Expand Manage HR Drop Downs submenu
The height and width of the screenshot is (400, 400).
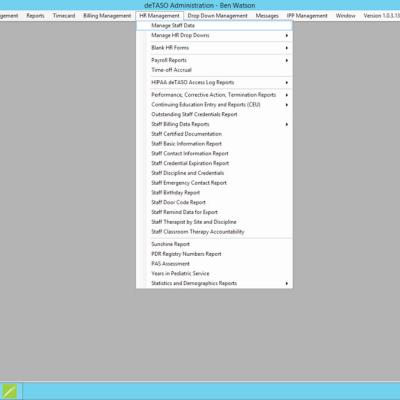pos(214,35)
